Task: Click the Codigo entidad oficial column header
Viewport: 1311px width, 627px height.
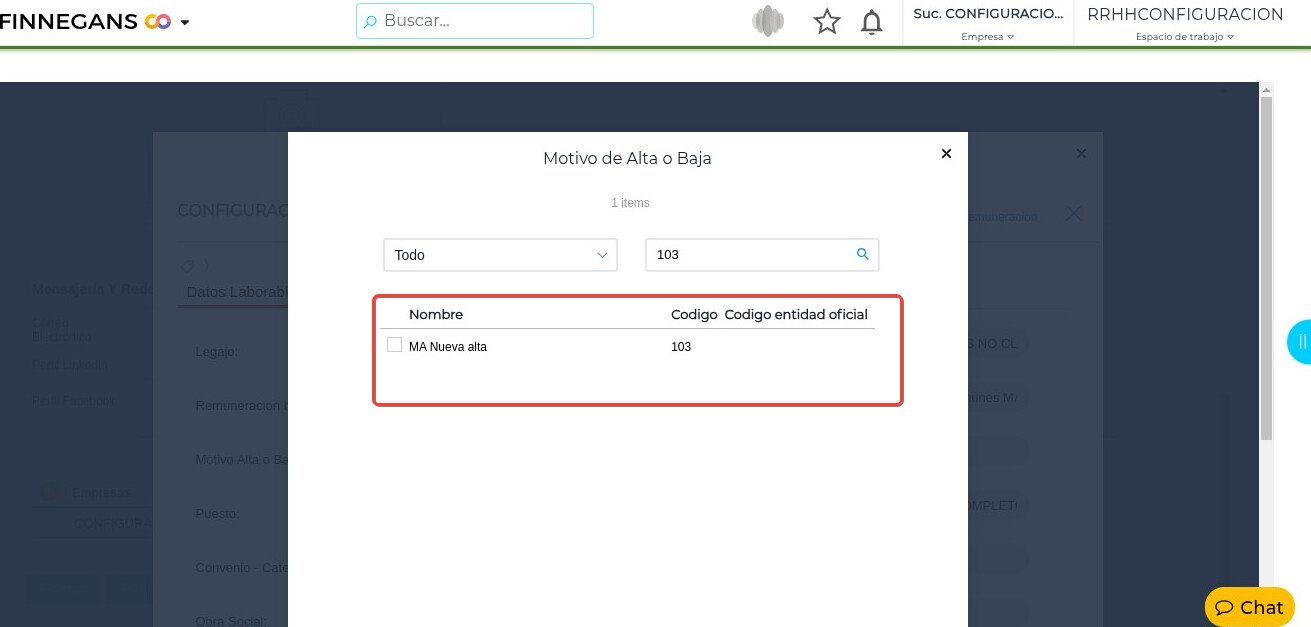Action: click(796, 314)
